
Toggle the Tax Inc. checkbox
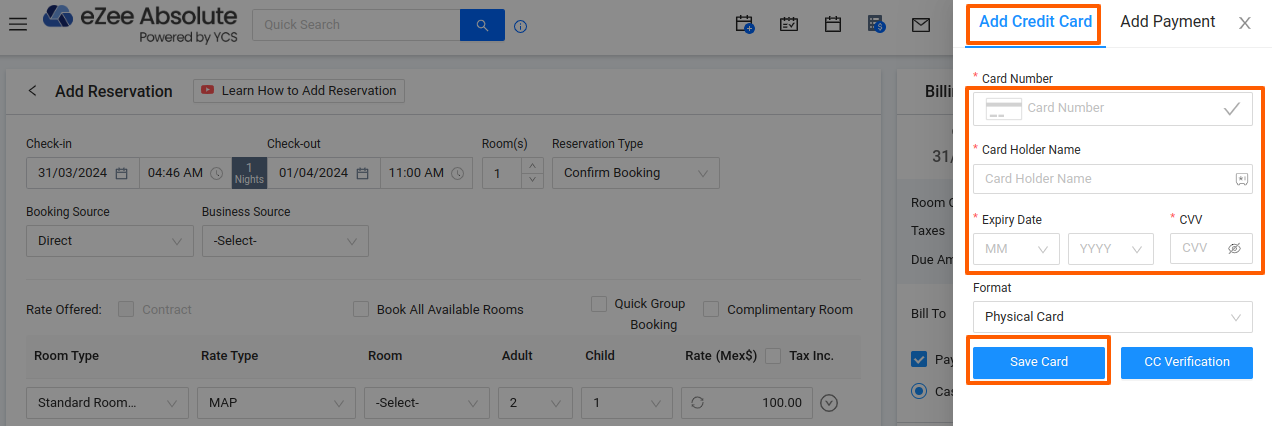(773, 355)
